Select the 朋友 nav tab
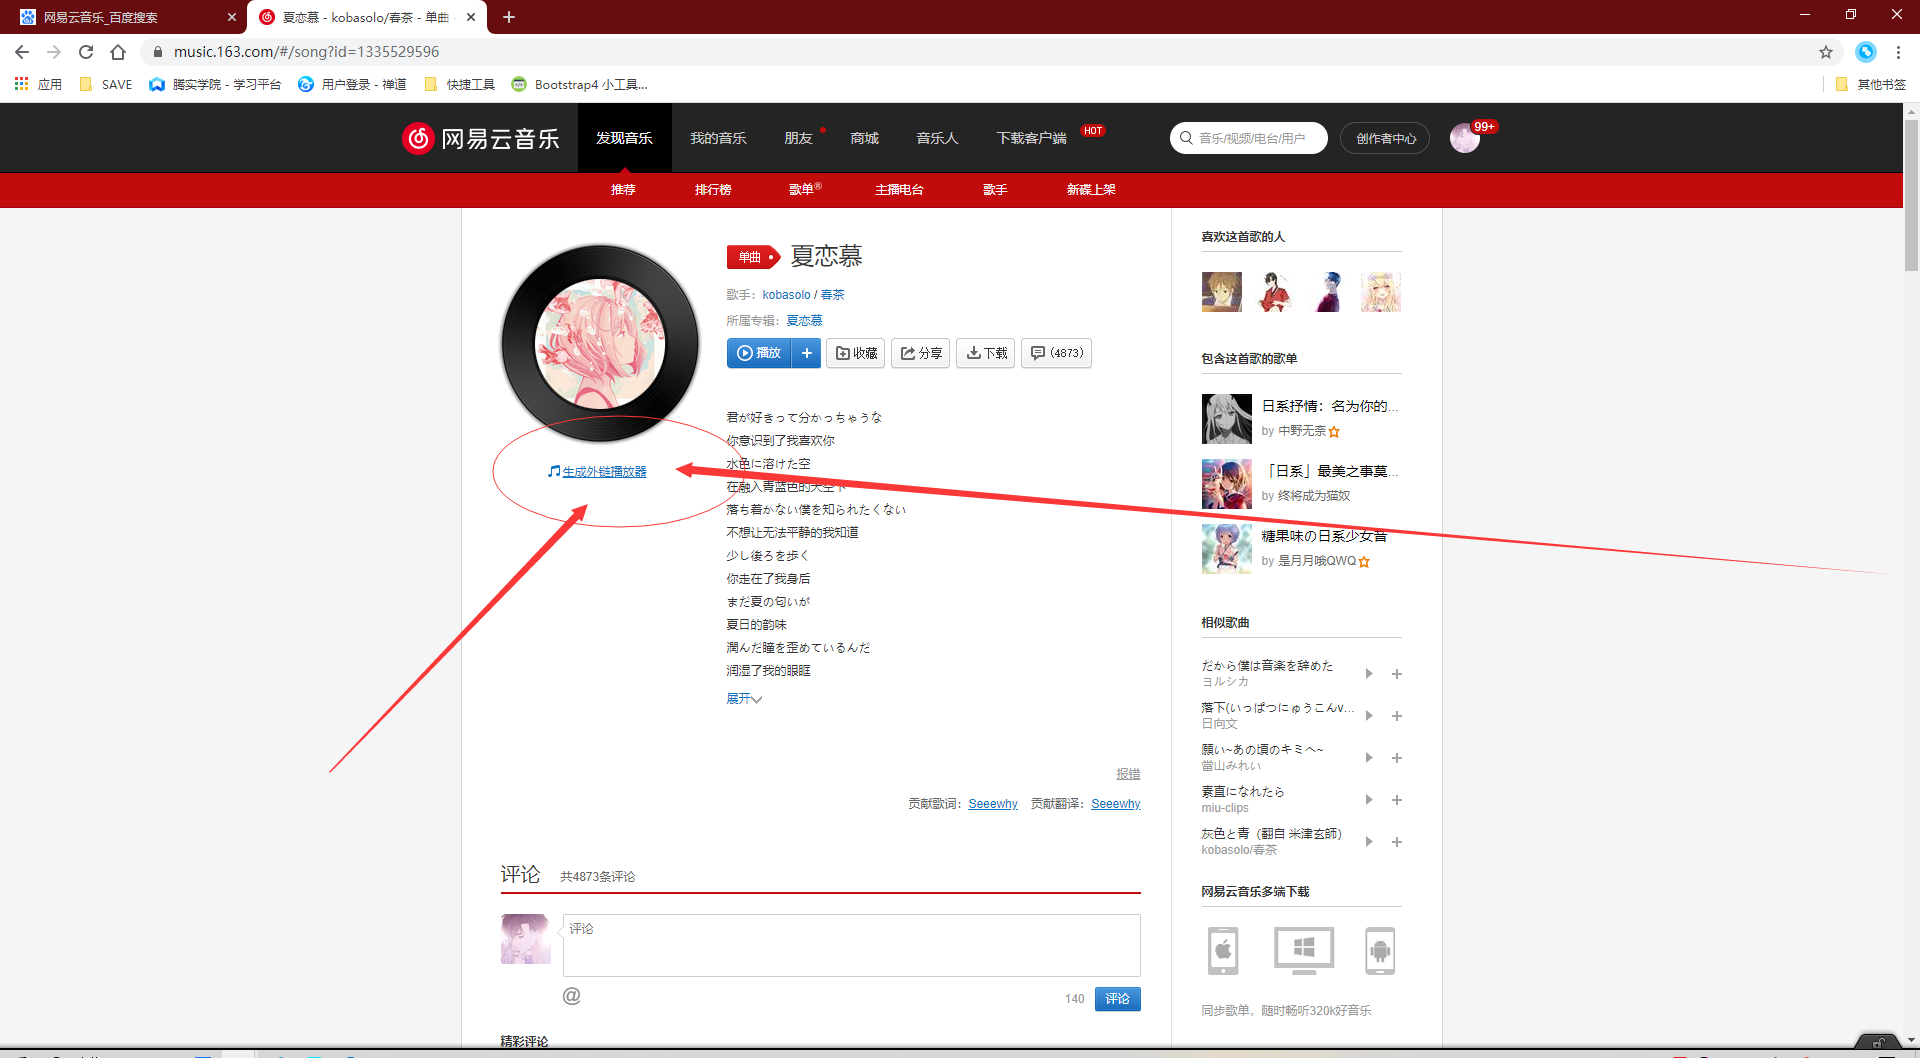The width and height of the screenshot is (1920, 1058). click(798, 138)
